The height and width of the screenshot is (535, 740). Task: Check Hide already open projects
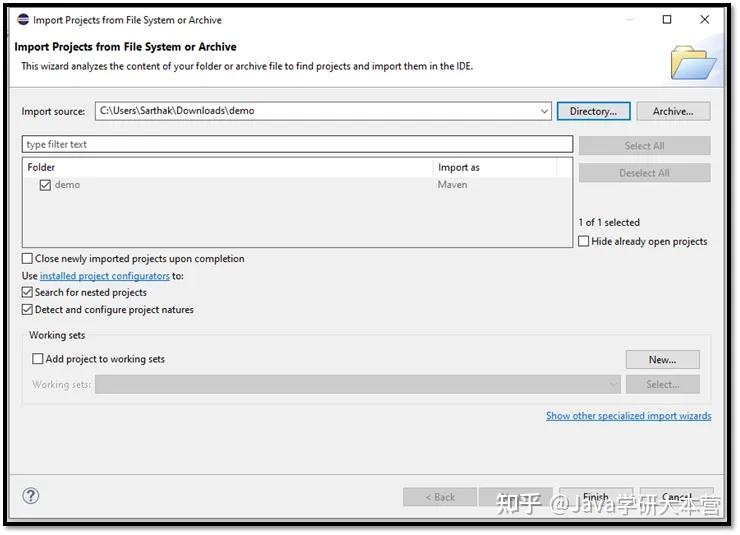coord(584,241)
